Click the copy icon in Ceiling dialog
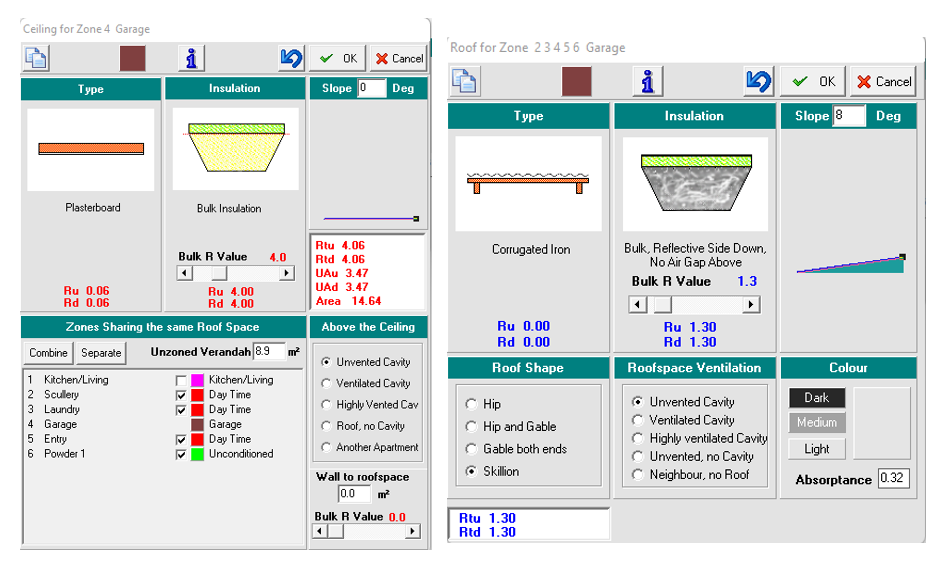The image size is (947, 572). click(36, 58)
